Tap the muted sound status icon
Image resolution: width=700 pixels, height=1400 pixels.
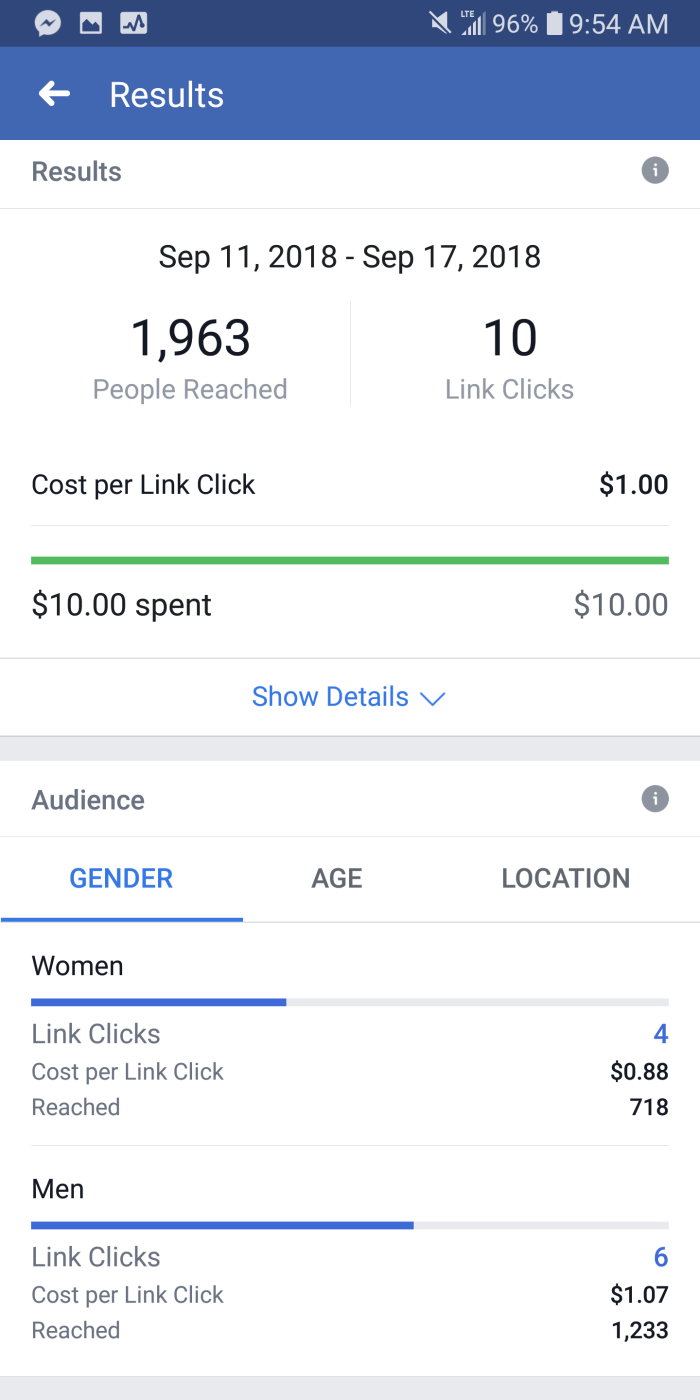tap(440, 23)
